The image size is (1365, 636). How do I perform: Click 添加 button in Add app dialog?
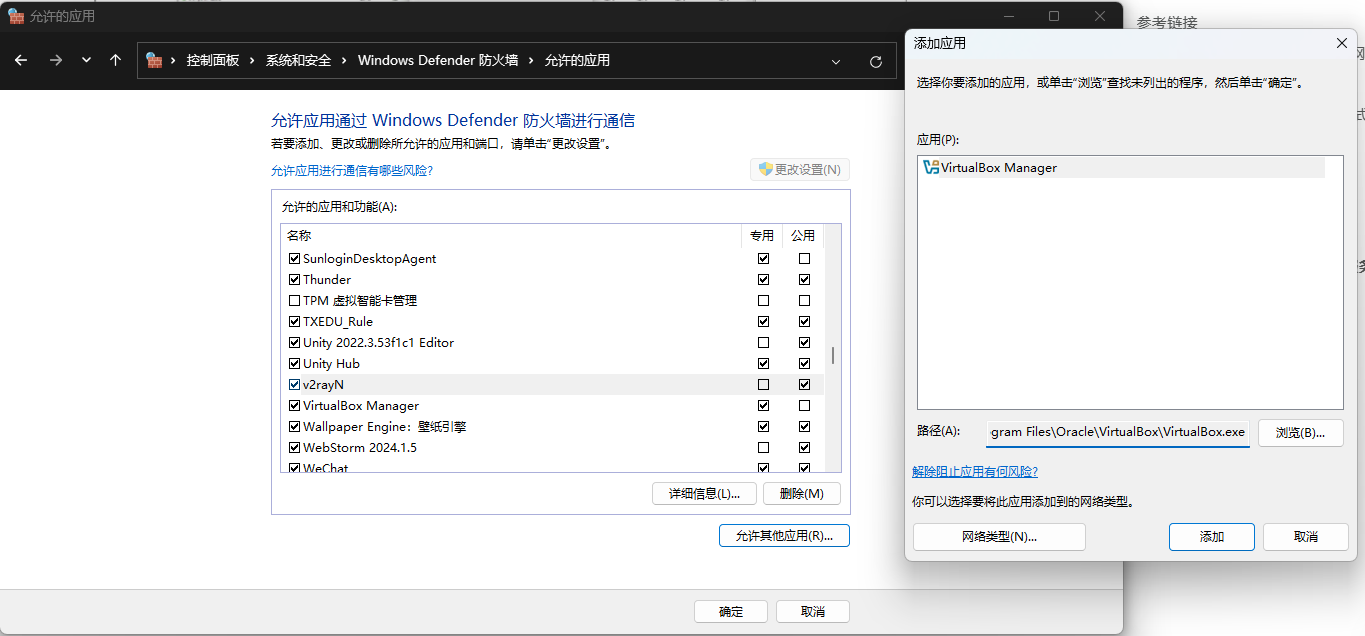(1212, 537)
